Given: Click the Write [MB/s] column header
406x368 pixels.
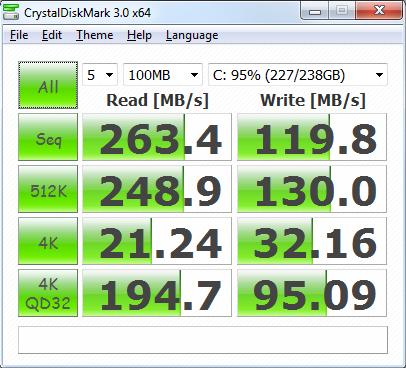Looking at the screenshot, I should coord(313,100).
